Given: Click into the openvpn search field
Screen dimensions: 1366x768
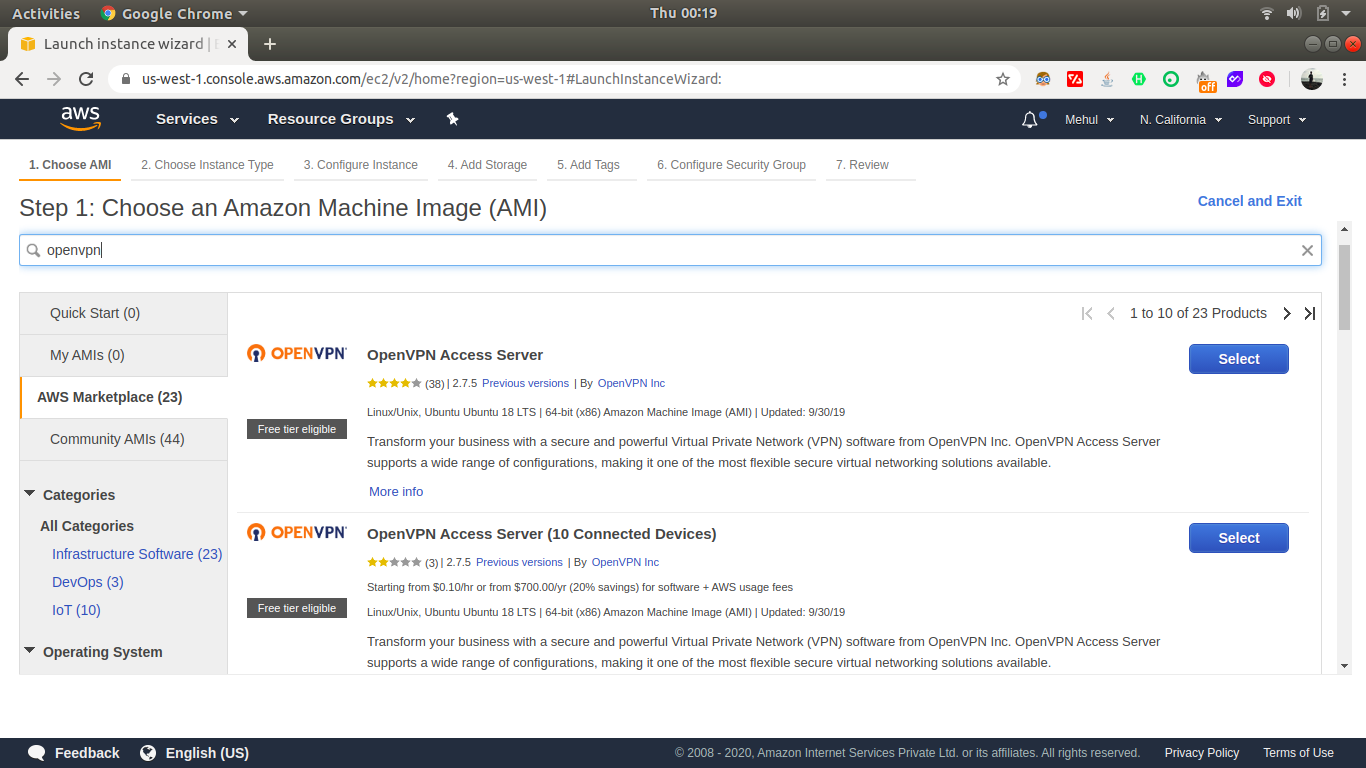Looking at the screenshot, I should click(x=670, y=250).
